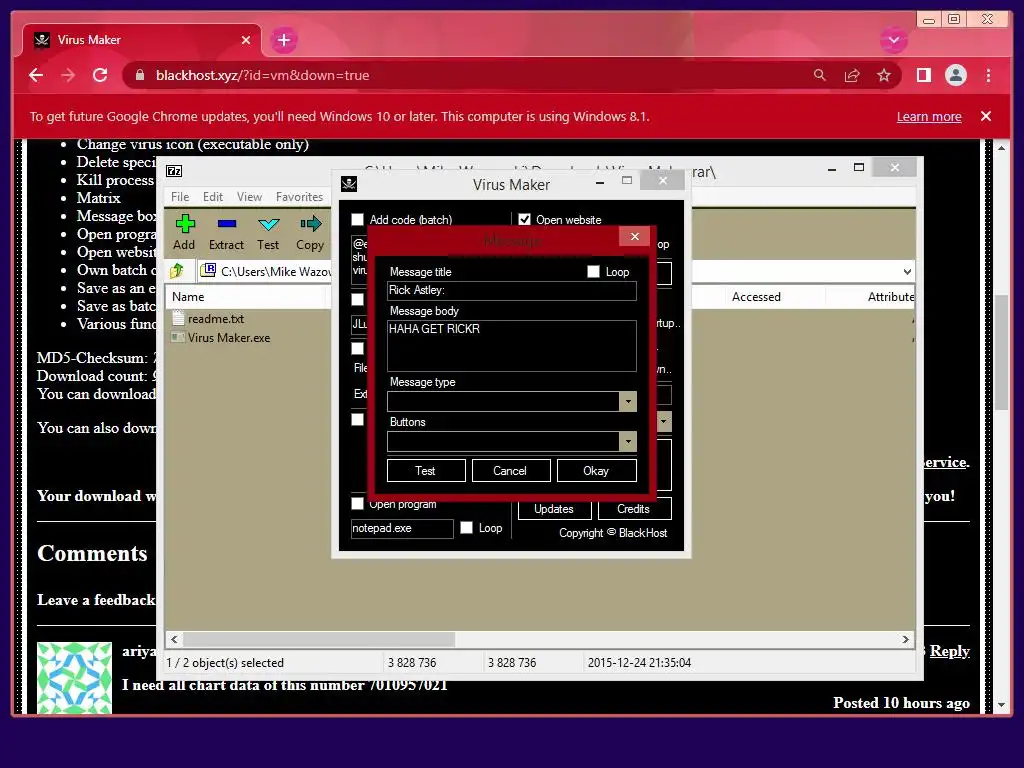Image resolution: width=1024 pixels, height=768 pixels.
Task: Close the Message dialog
Action: 634,236
